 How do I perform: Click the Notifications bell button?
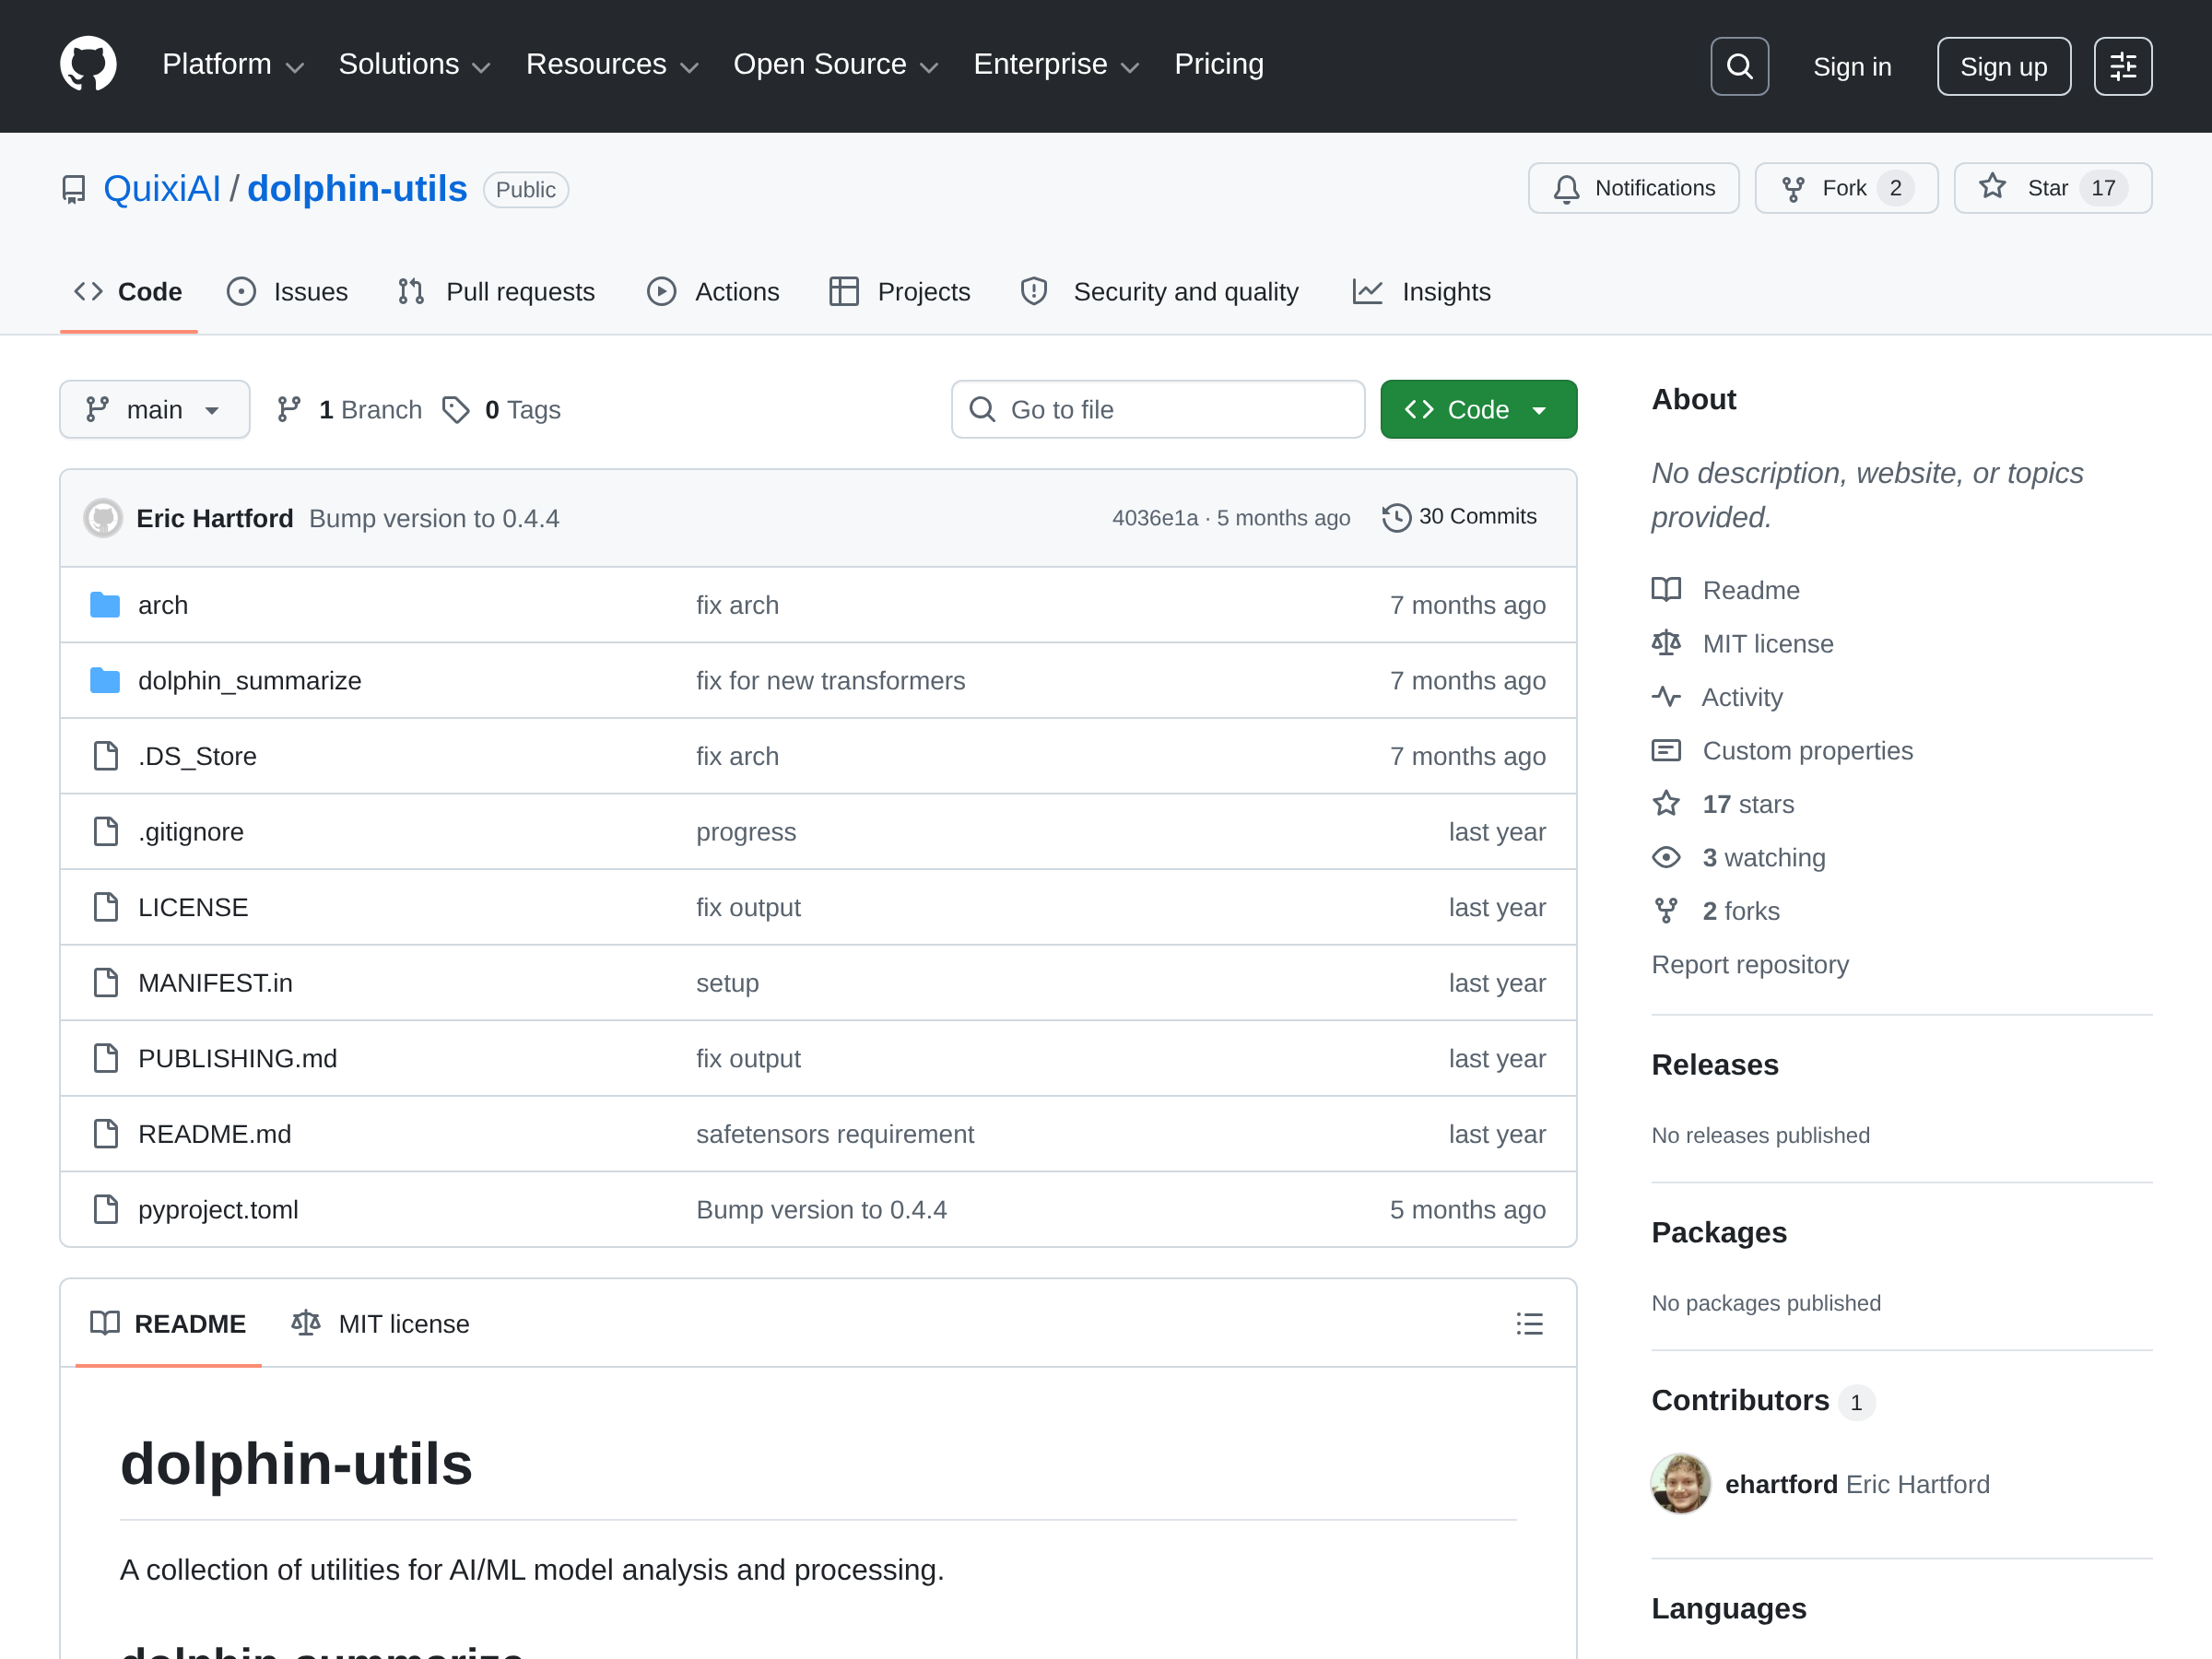pos(1633,188)
